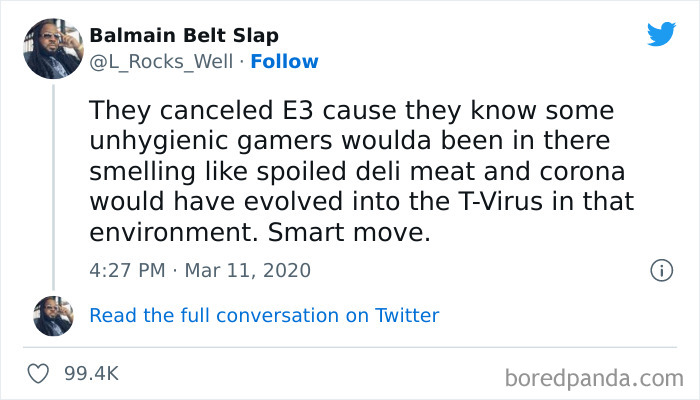
Task: Click the small avatar beside conversation link
Action: 53,315
